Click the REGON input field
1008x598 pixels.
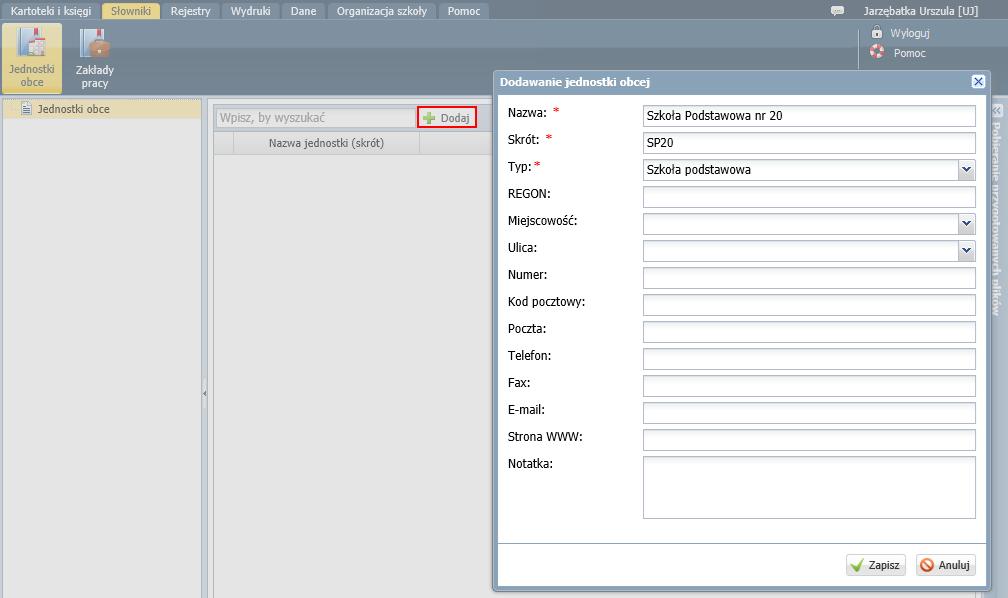pos(809,197)
